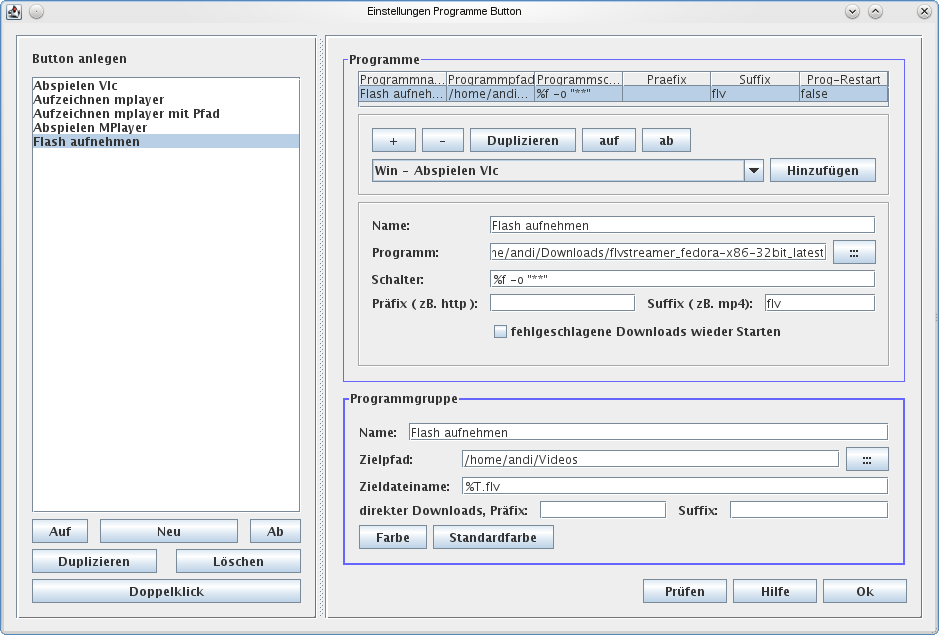Select Abspielen Vlc in button list
Image resolution: width=939 pixels, height=635 pixels.
[75, 86]
